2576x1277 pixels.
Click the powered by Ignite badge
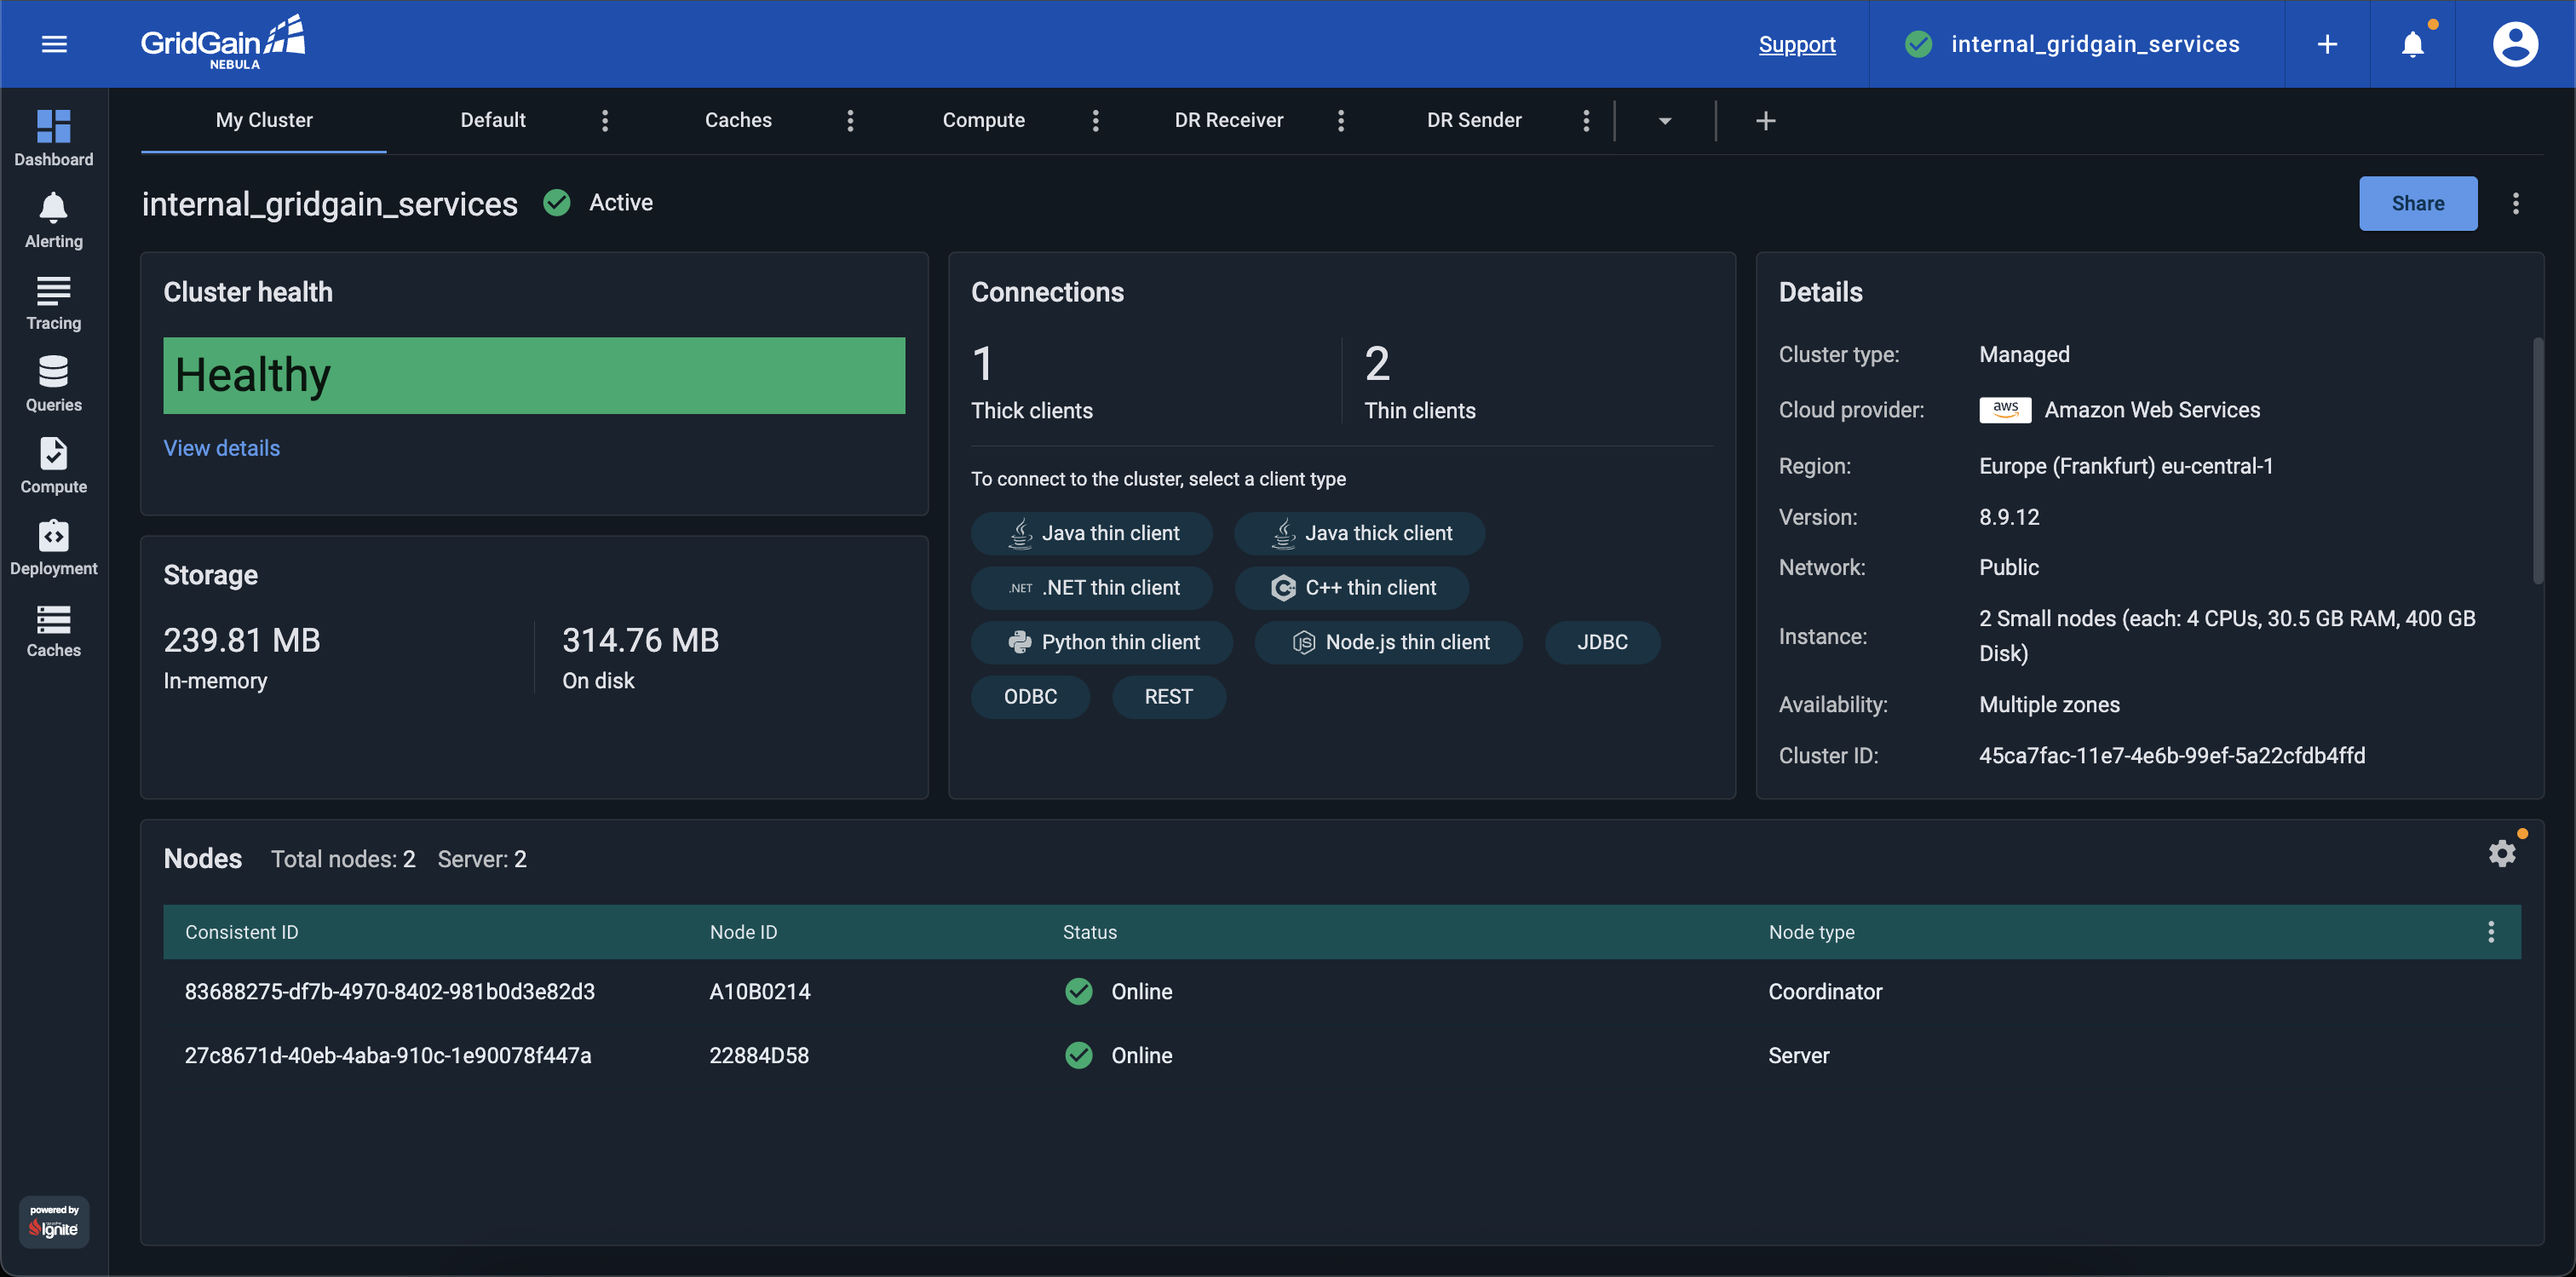[54, 1221]
